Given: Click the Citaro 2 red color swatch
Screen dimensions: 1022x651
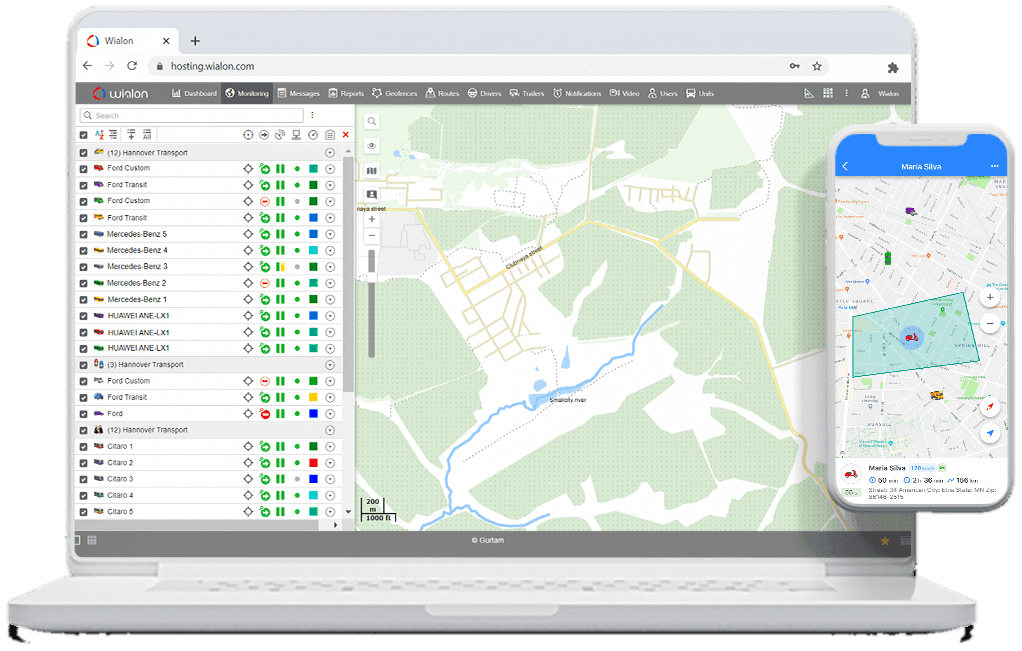Looking at the screenshot, I should 314,463.
